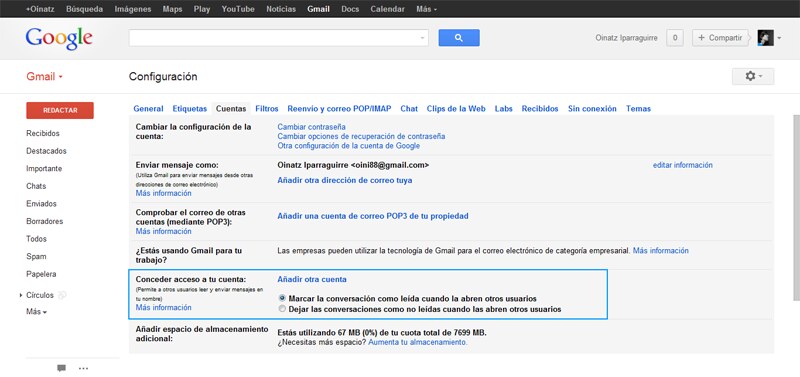
Task: Open Más información under Comprobar el correo
Action: pyautogui.click(x=164, y=231)
